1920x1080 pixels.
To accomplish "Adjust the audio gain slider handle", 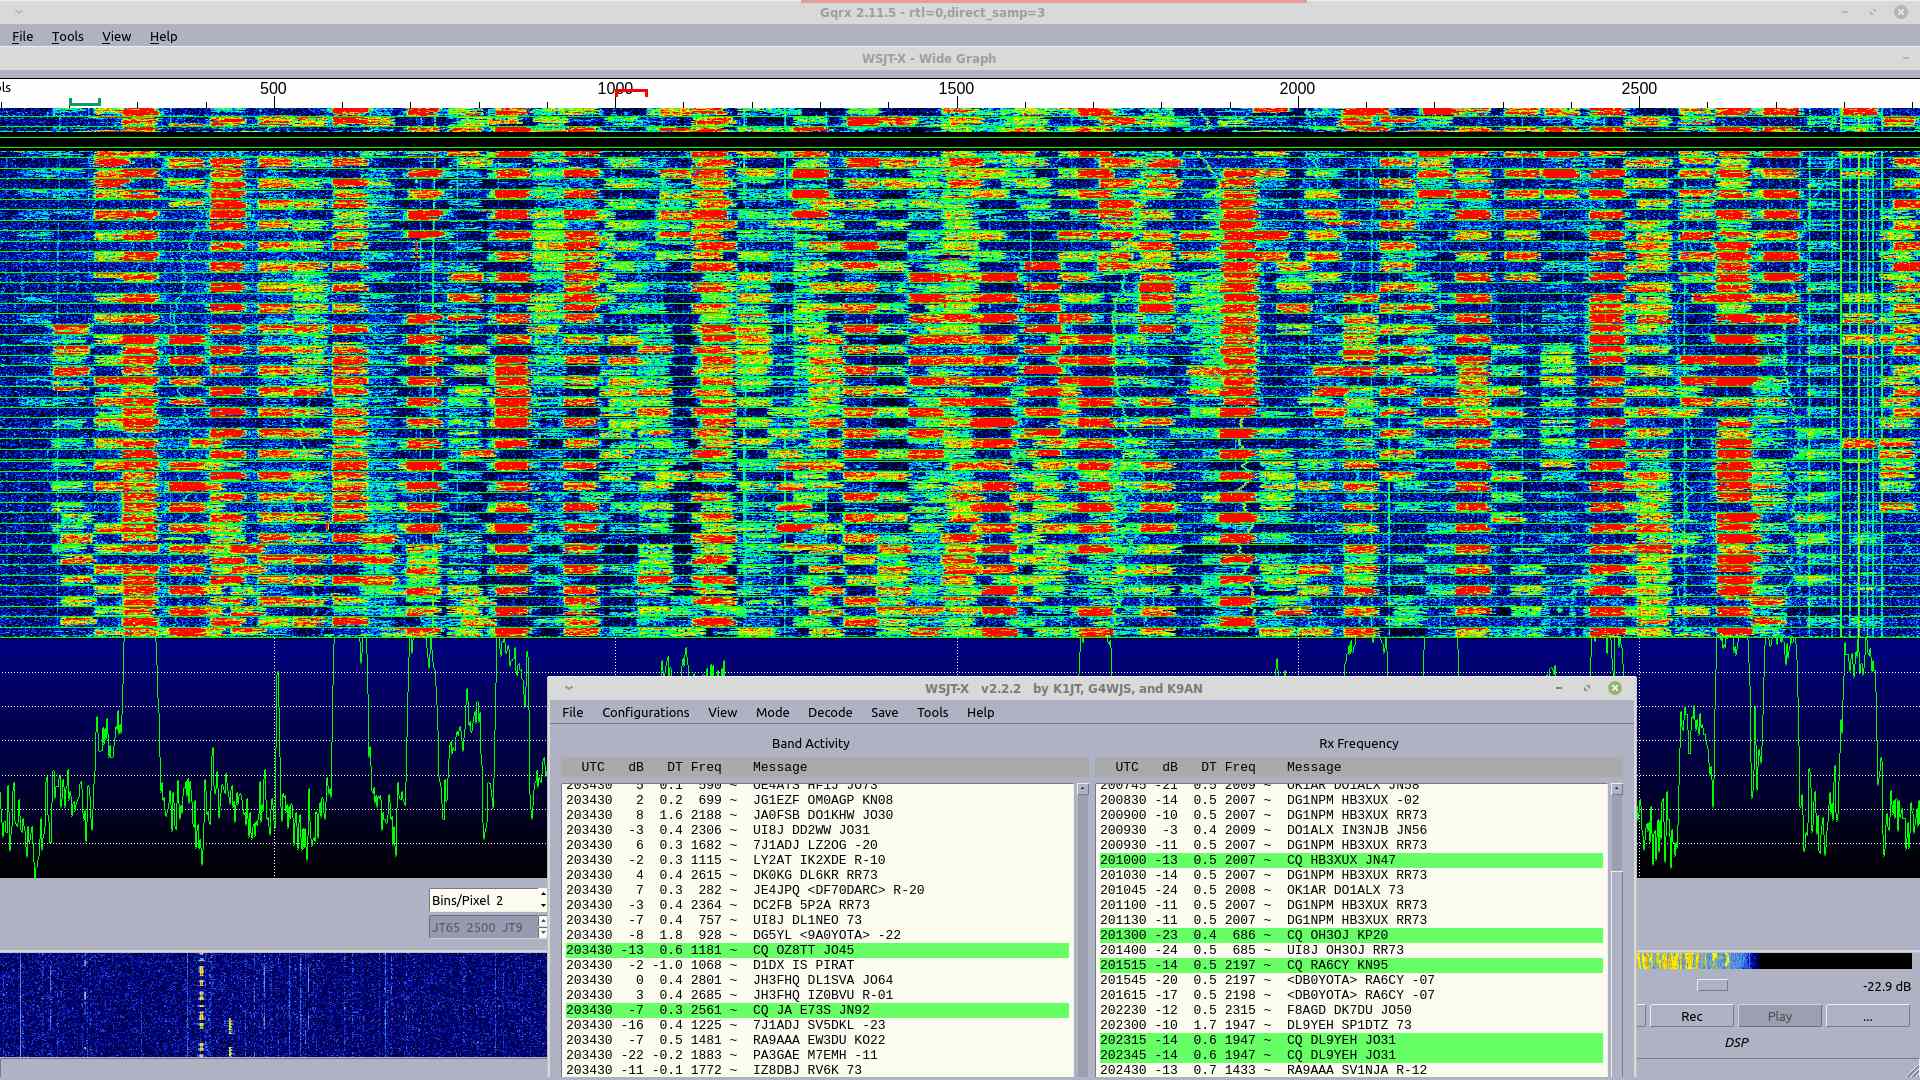I will point(1712,986).
